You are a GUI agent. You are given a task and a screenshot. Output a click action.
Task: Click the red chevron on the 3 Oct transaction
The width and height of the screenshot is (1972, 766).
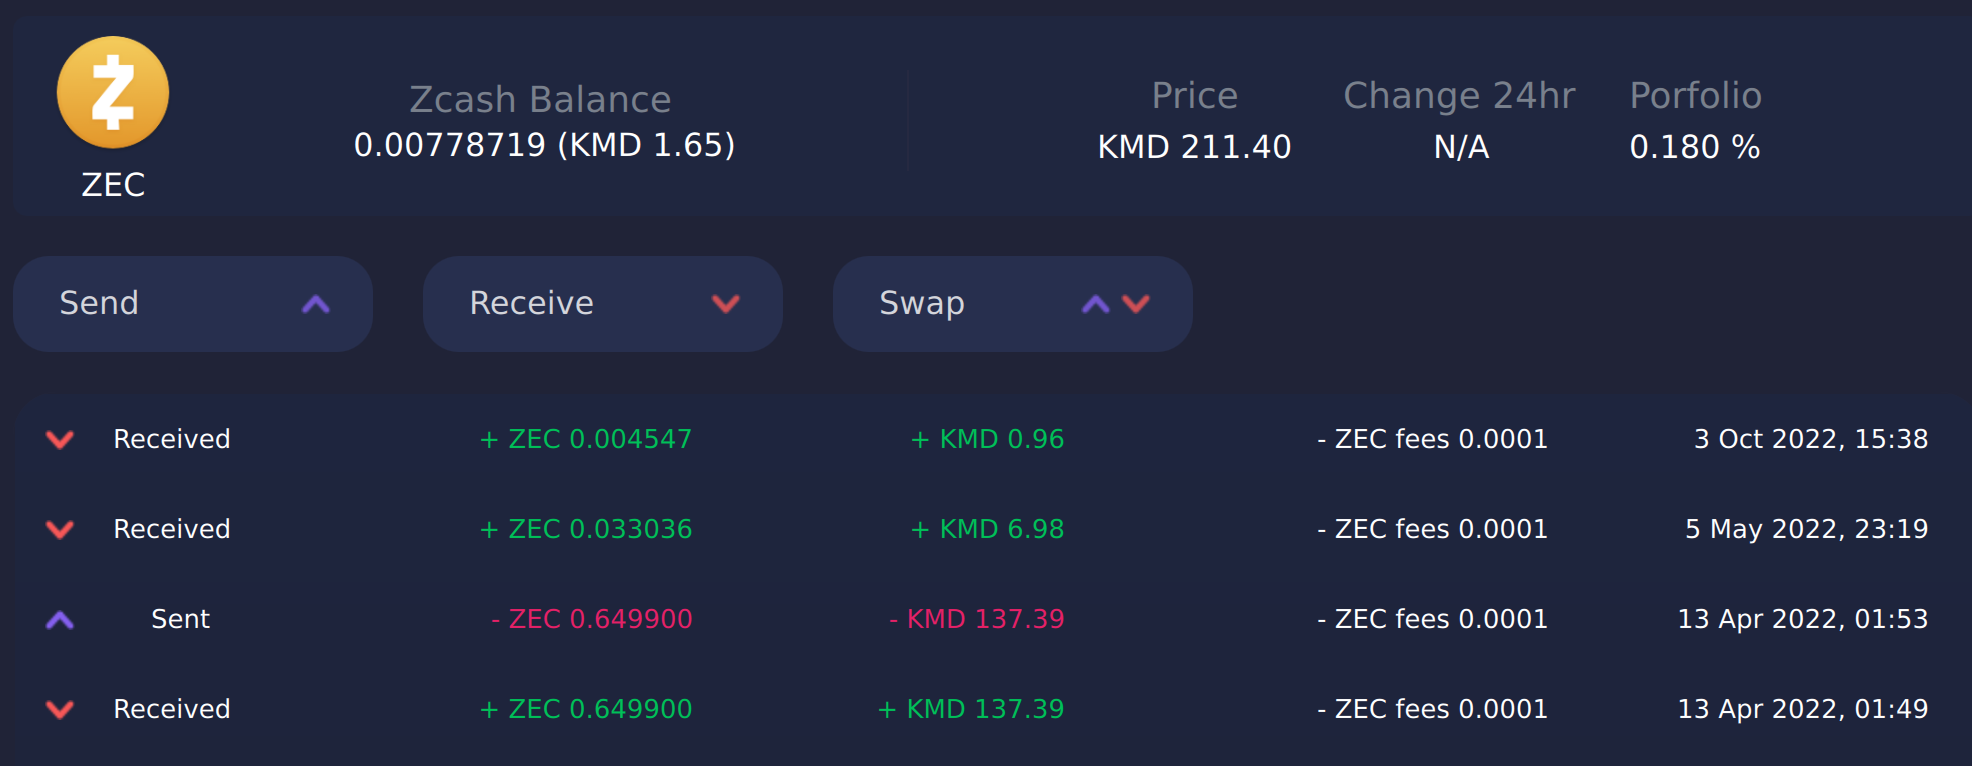(59, 438)
